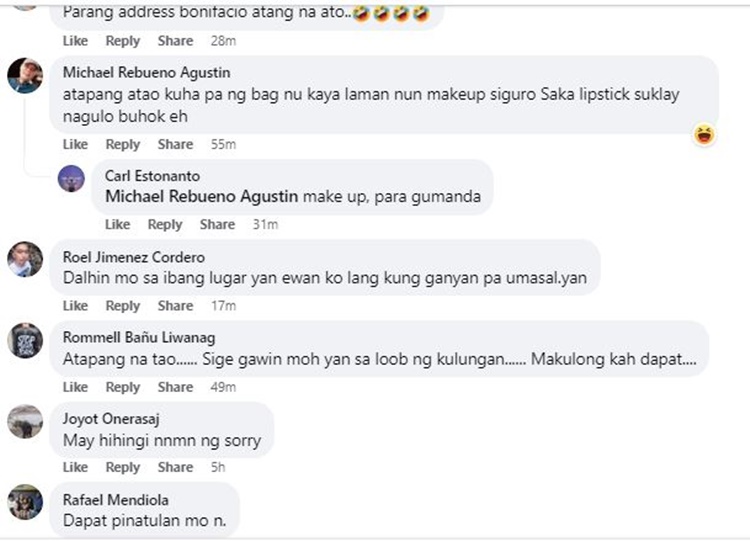The height and width of the screenshot is (541, 750).
Task: Click the Carl Estonanto name link
Action: pyautogui.click(x=151, y=176)
